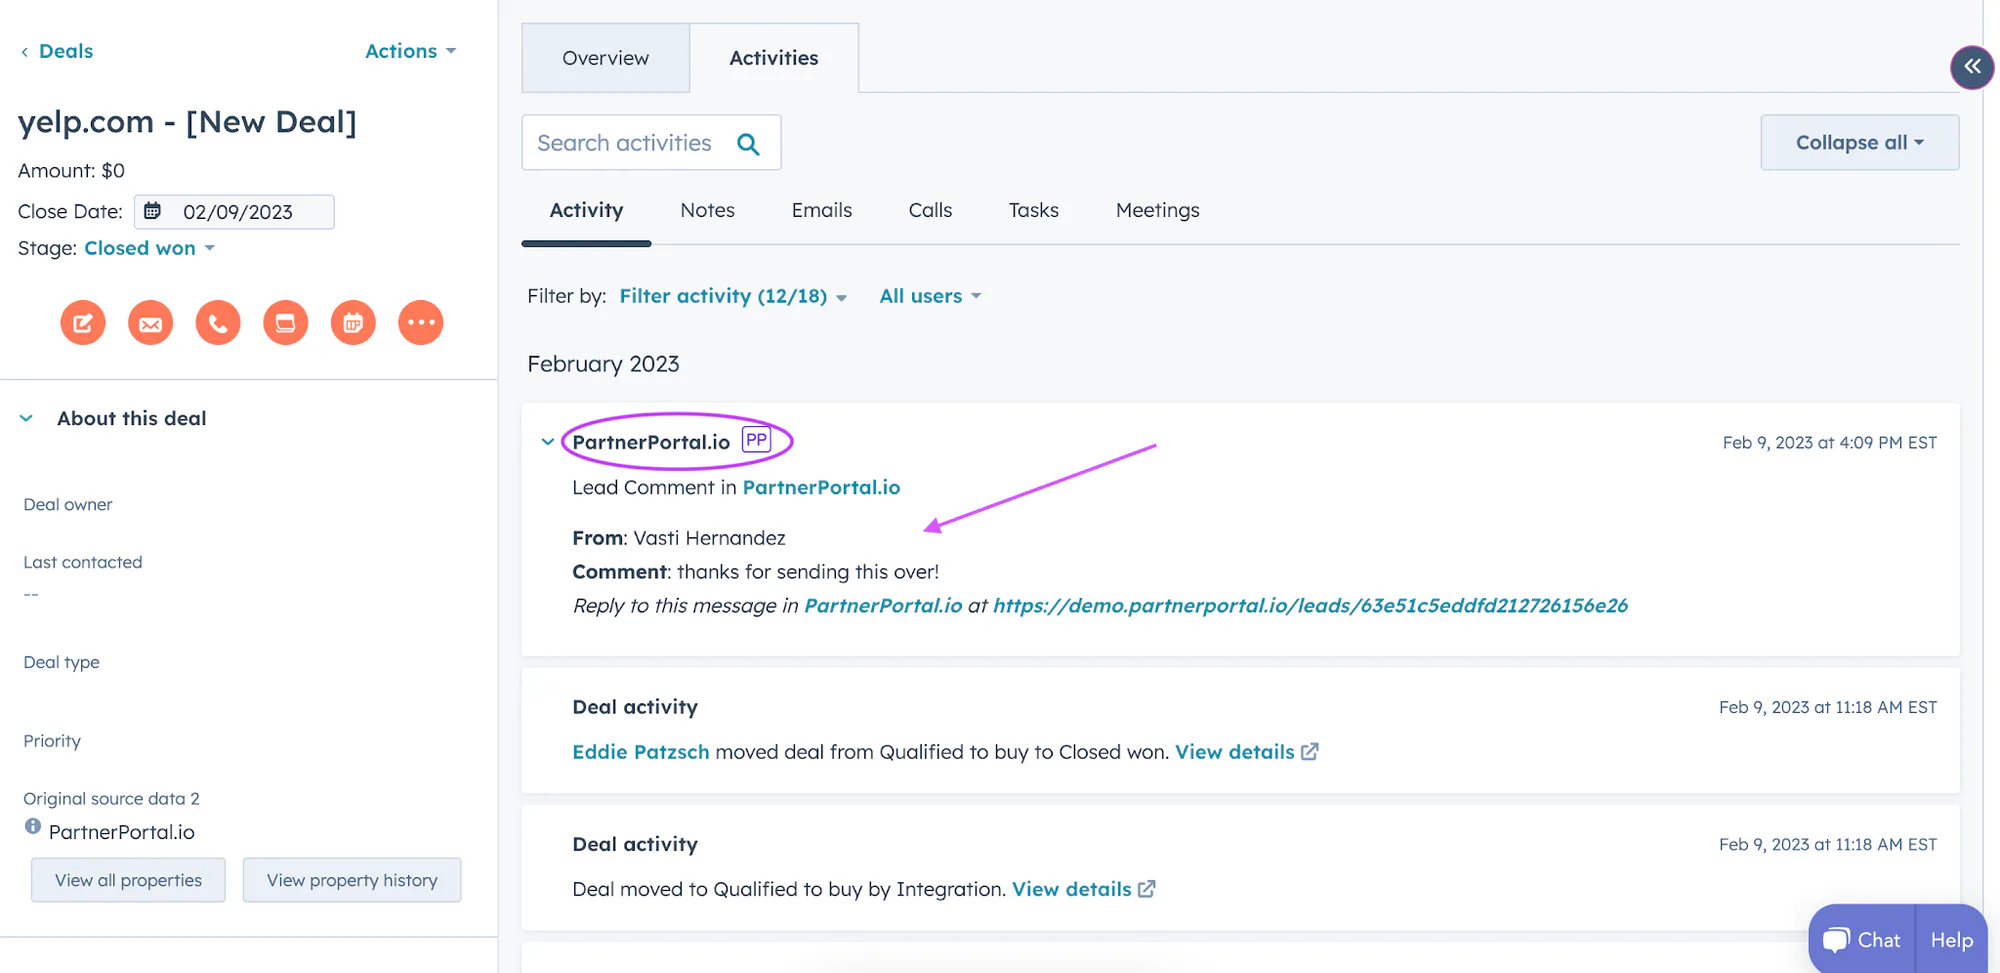Screen dimensions: 2000x973
Task: Click the Priority property label
Action: click(52, 741)
